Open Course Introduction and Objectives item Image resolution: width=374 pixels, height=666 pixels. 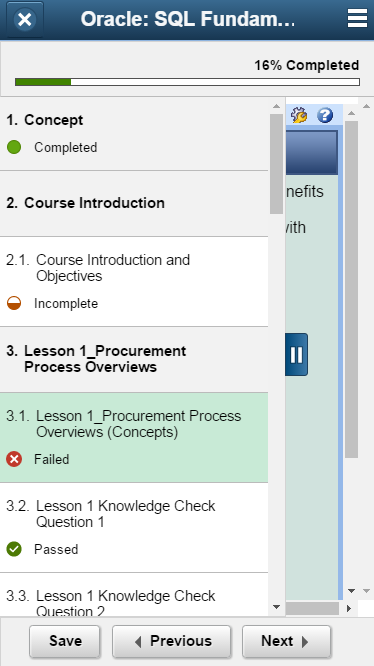[134, 282]
